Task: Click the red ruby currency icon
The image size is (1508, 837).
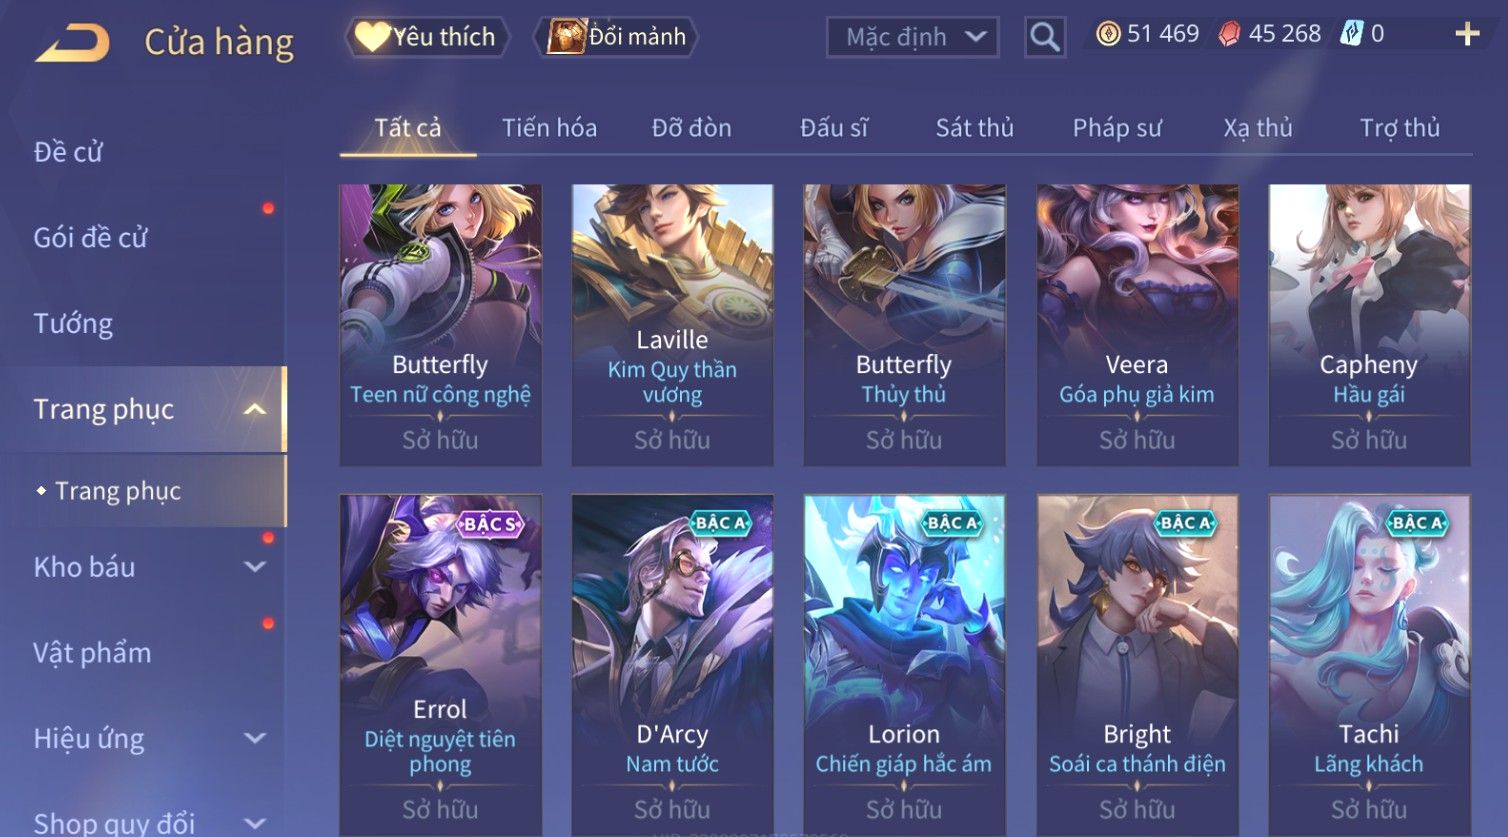Action: [x=1229, y=34]
